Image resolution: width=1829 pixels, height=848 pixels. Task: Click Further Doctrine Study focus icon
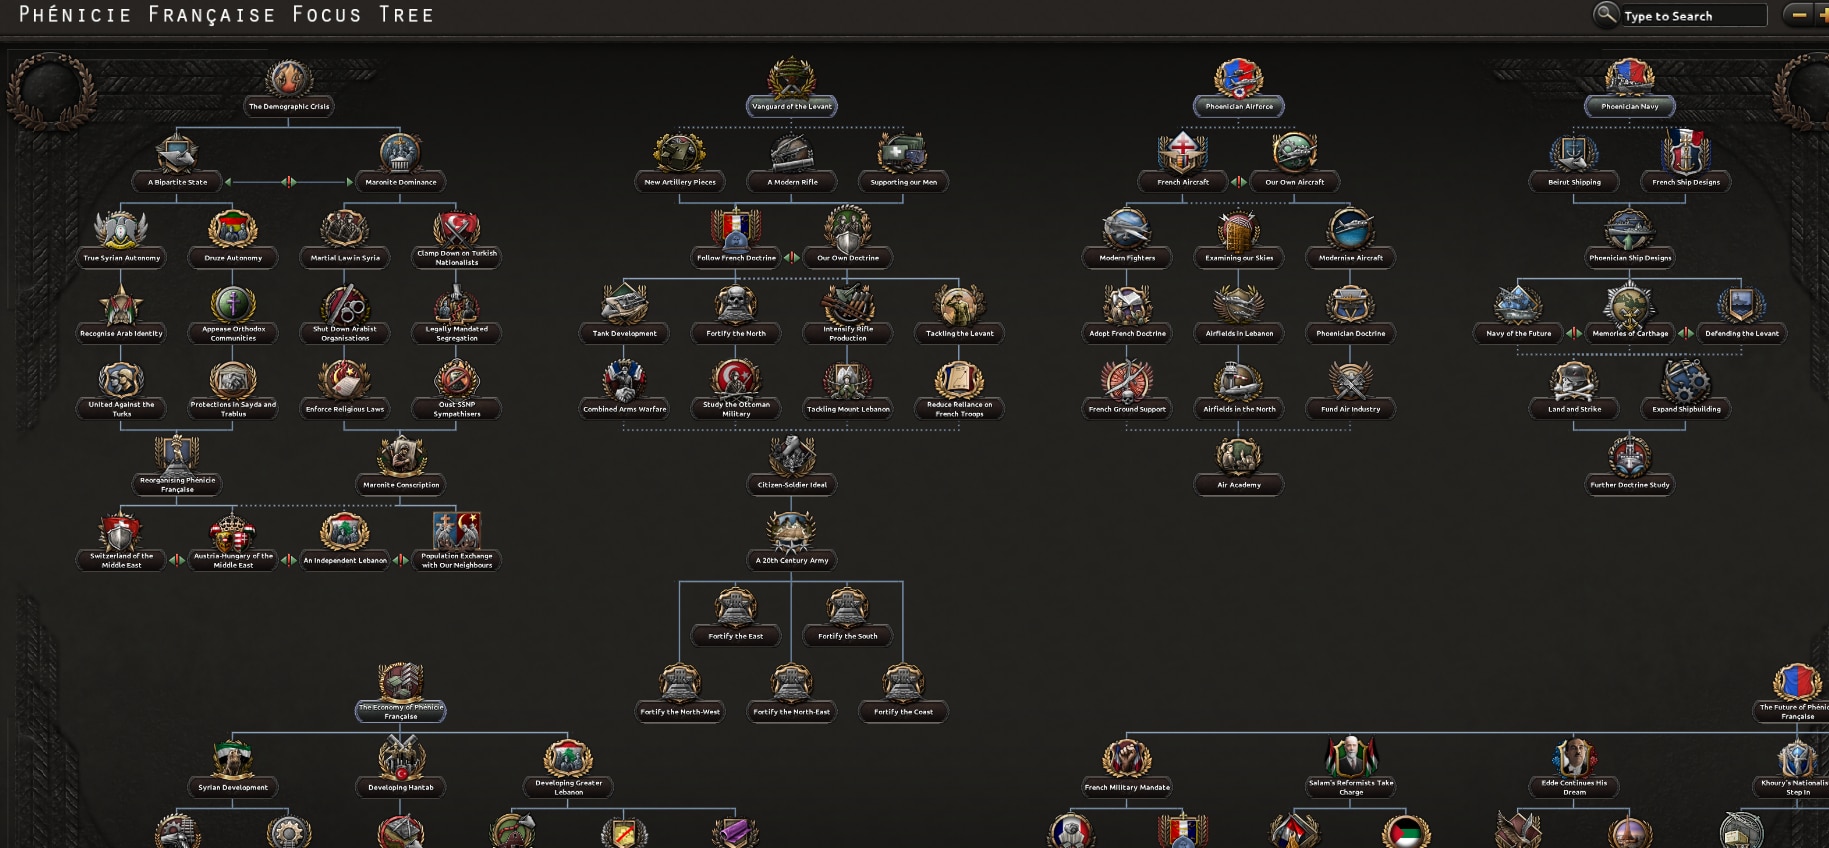(1630, 456)
